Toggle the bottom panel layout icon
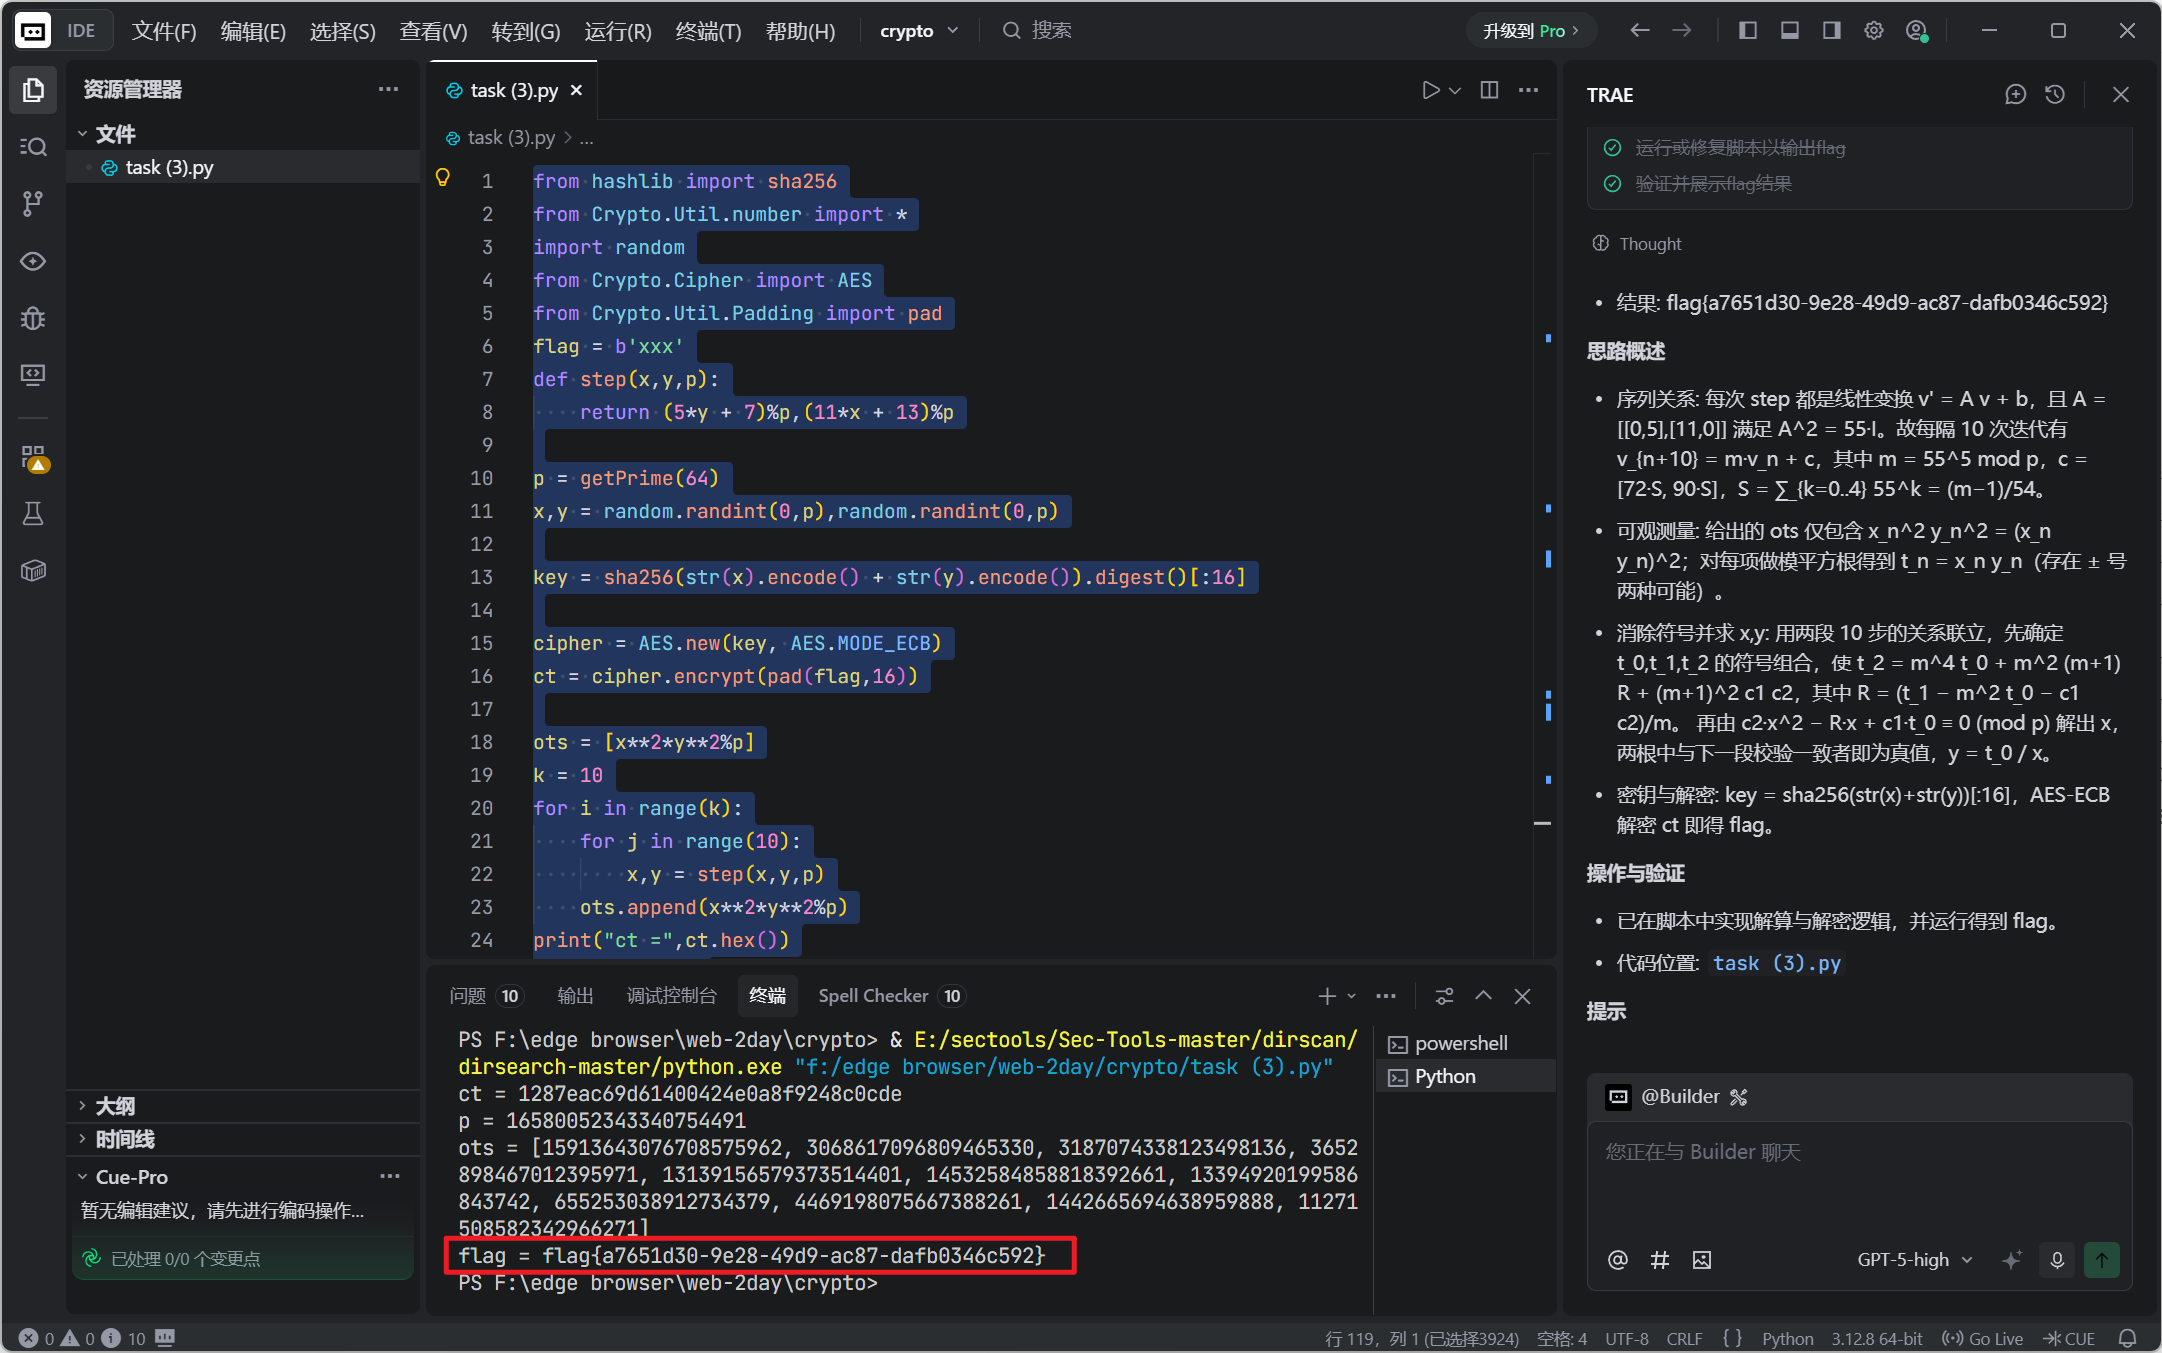The image size is (2162, 1353). [1790, 31]
